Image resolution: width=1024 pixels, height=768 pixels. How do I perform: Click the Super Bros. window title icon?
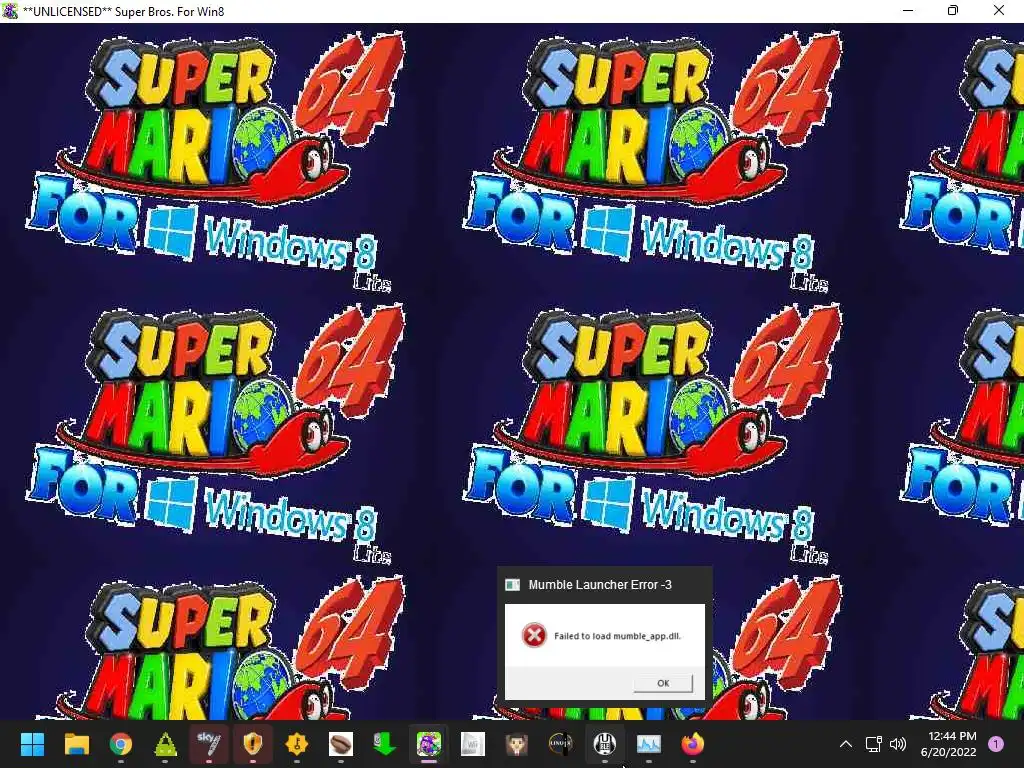tap(10, 11)
